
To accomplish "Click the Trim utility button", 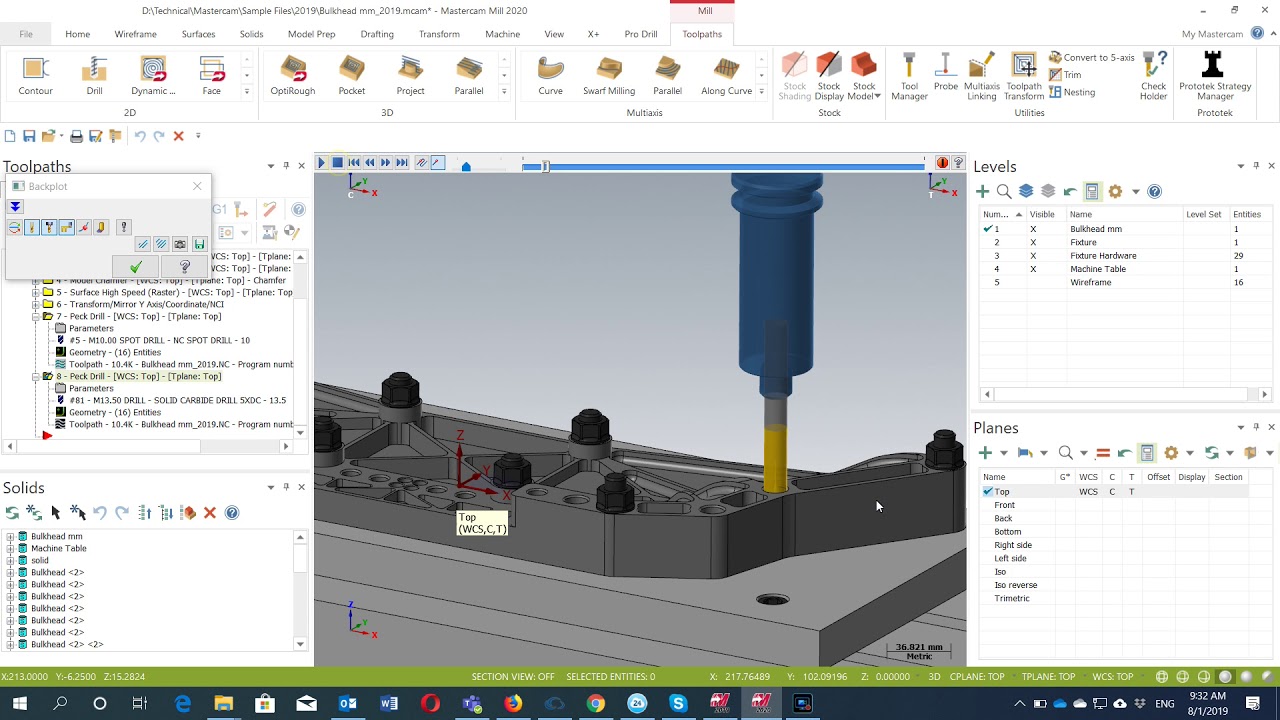I will (1065, 75).
